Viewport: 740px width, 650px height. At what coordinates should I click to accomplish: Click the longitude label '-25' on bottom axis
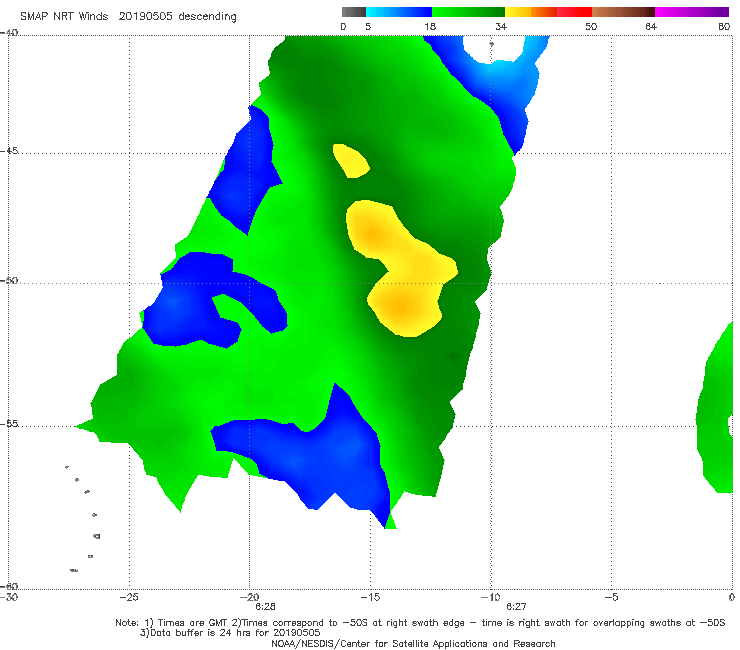(129, 597)
